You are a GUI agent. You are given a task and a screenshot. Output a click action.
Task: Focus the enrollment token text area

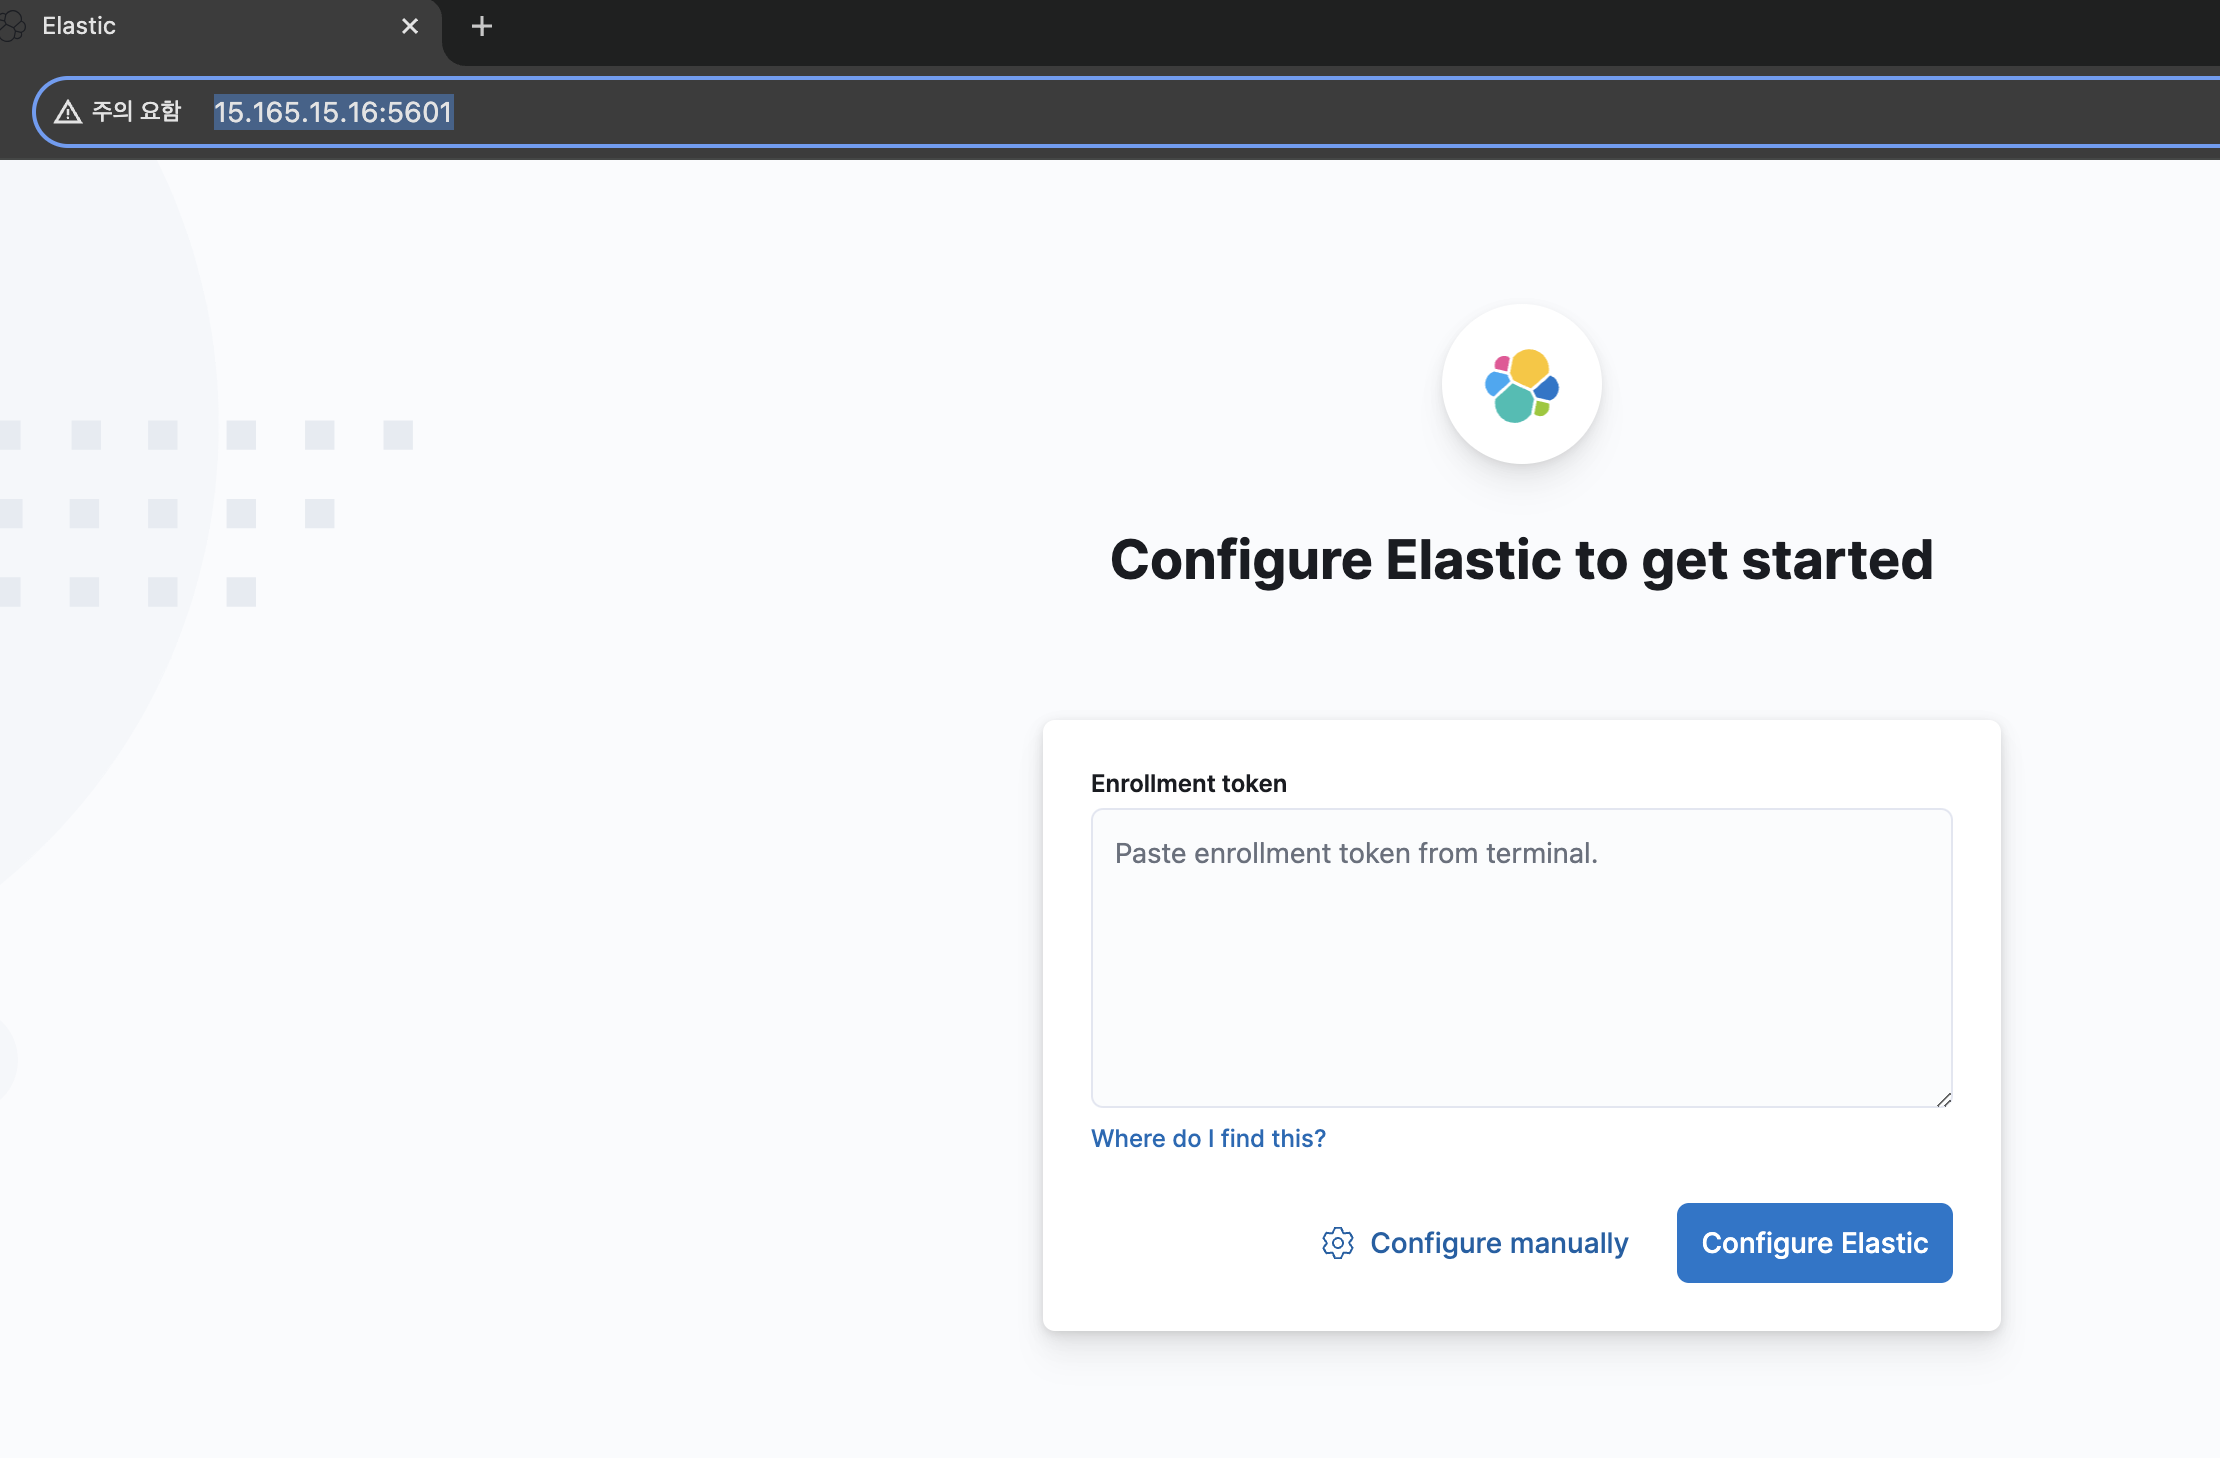[x=1520, y=980]
